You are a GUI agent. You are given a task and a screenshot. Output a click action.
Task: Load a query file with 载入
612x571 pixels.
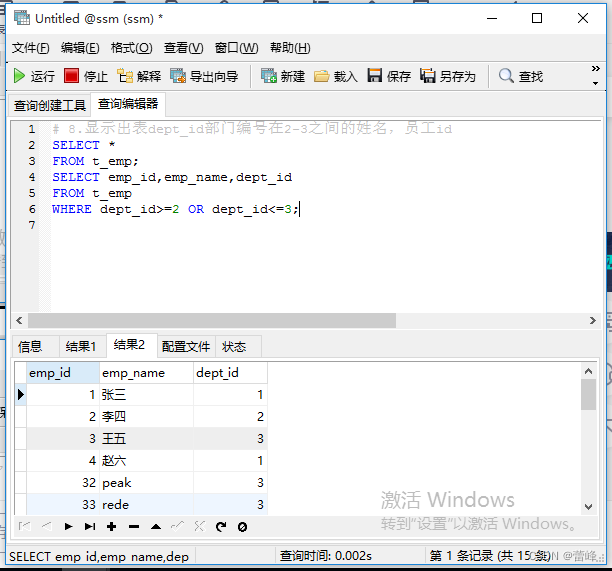[x=336, y=76]
